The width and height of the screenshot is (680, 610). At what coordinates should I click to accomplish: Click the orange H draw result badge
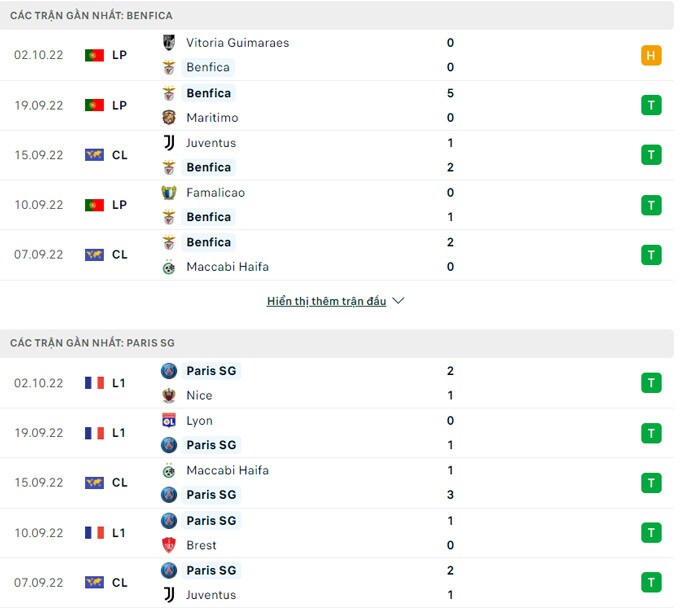click(651, 55)
